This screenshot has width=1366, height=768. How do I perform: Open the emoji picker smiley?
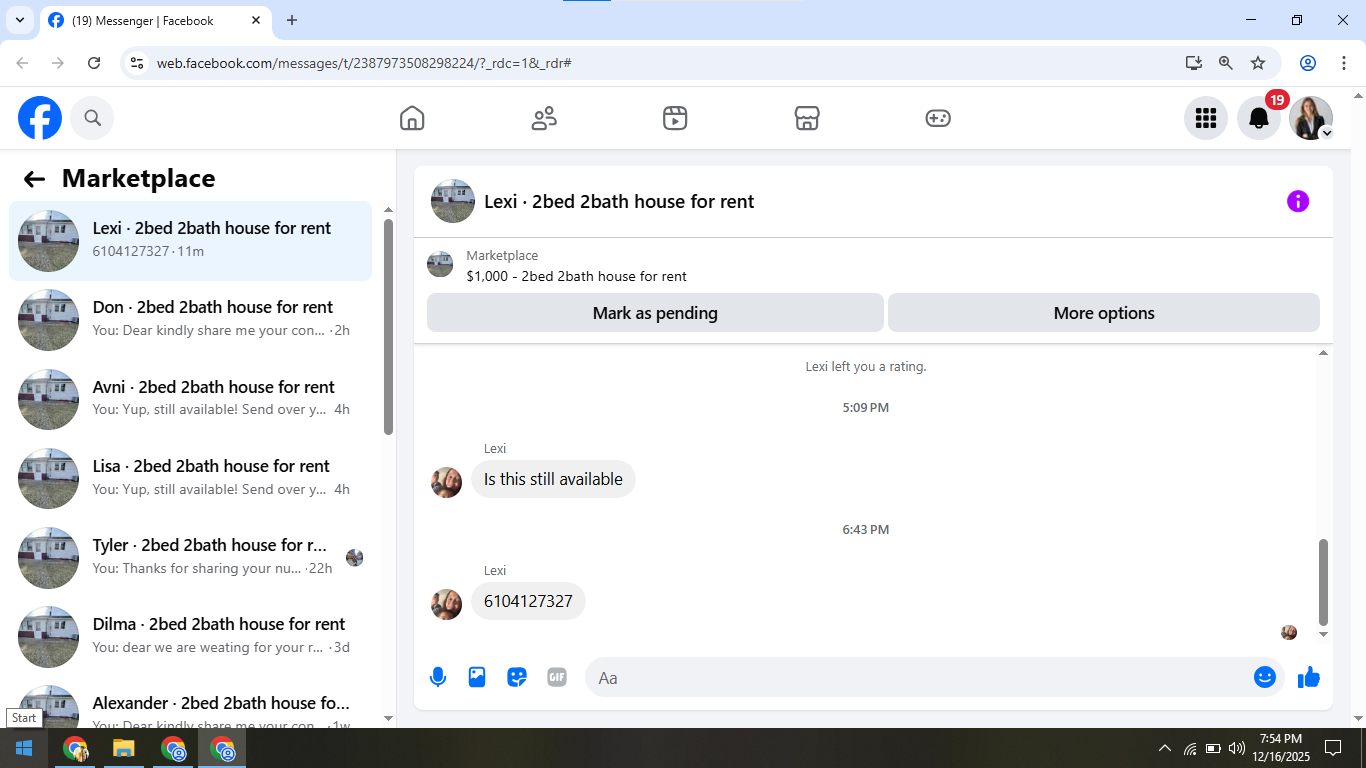[1265, 677]
